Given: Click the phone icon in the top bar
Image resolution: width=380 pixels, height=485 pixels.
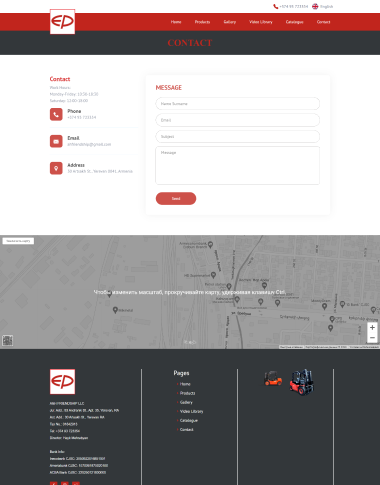Looking at the screenshot, I should click(x=276, y=6).
